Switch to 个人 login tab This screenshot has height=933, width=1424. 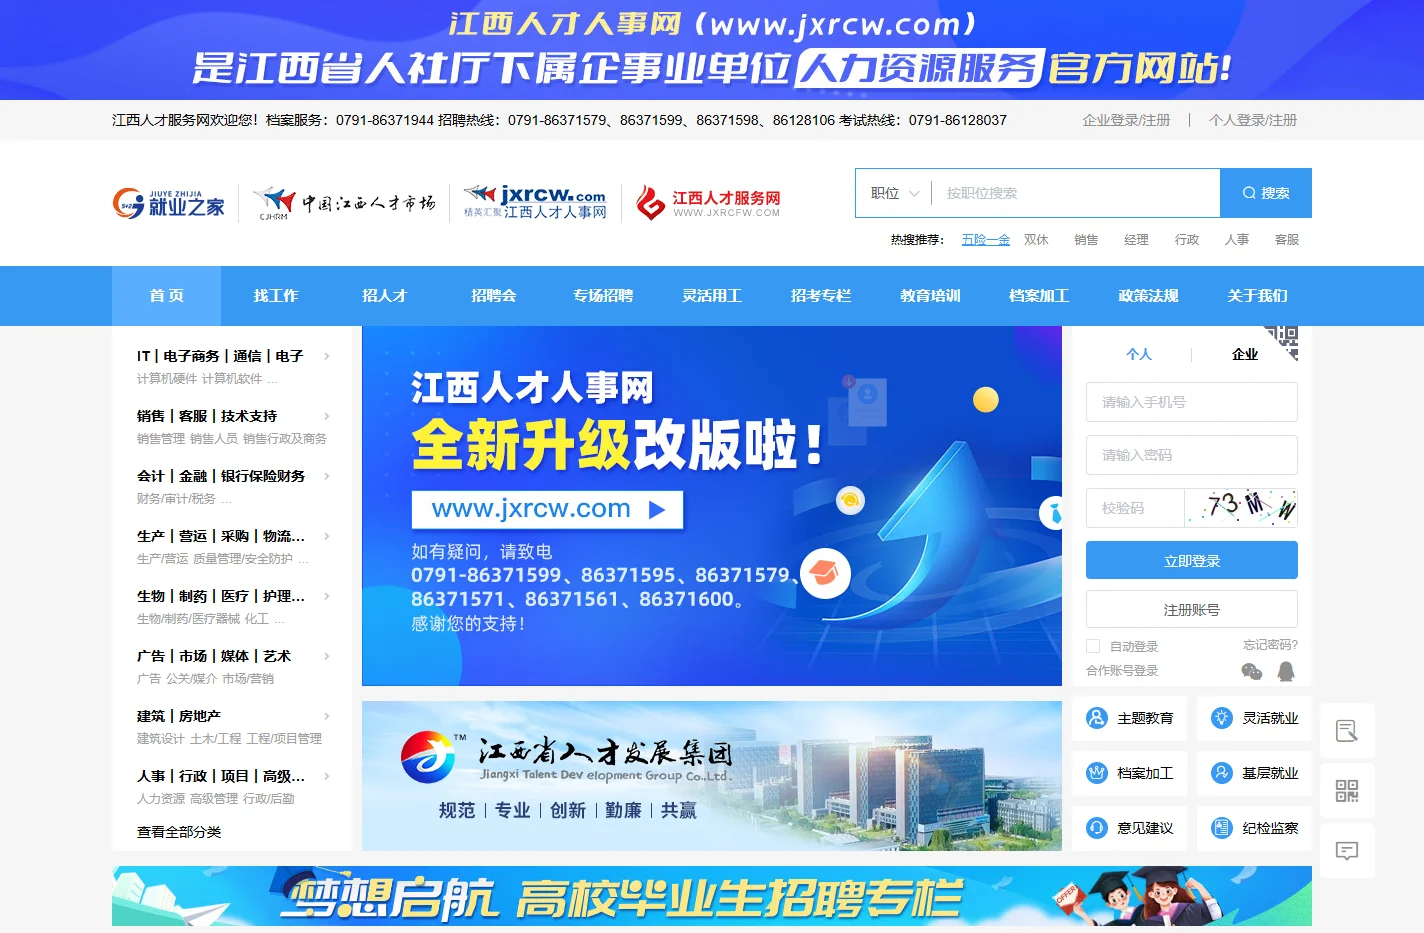tap(1139, 354)
